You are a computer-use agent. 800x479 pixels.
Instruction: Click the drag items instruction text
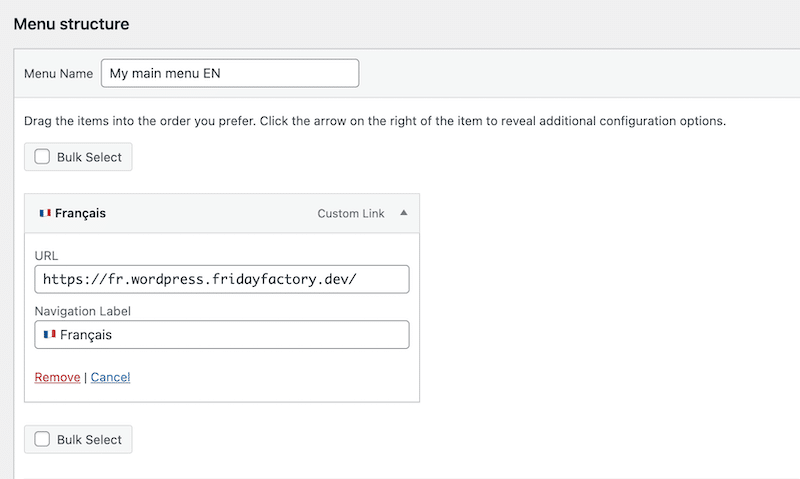pos(375,121)
